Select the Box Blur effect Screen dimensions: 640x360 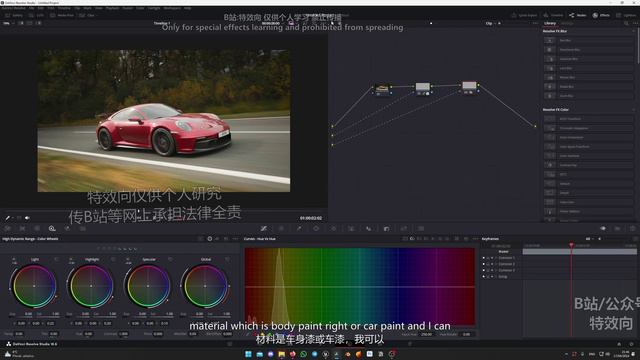click(x=589, y=40)
